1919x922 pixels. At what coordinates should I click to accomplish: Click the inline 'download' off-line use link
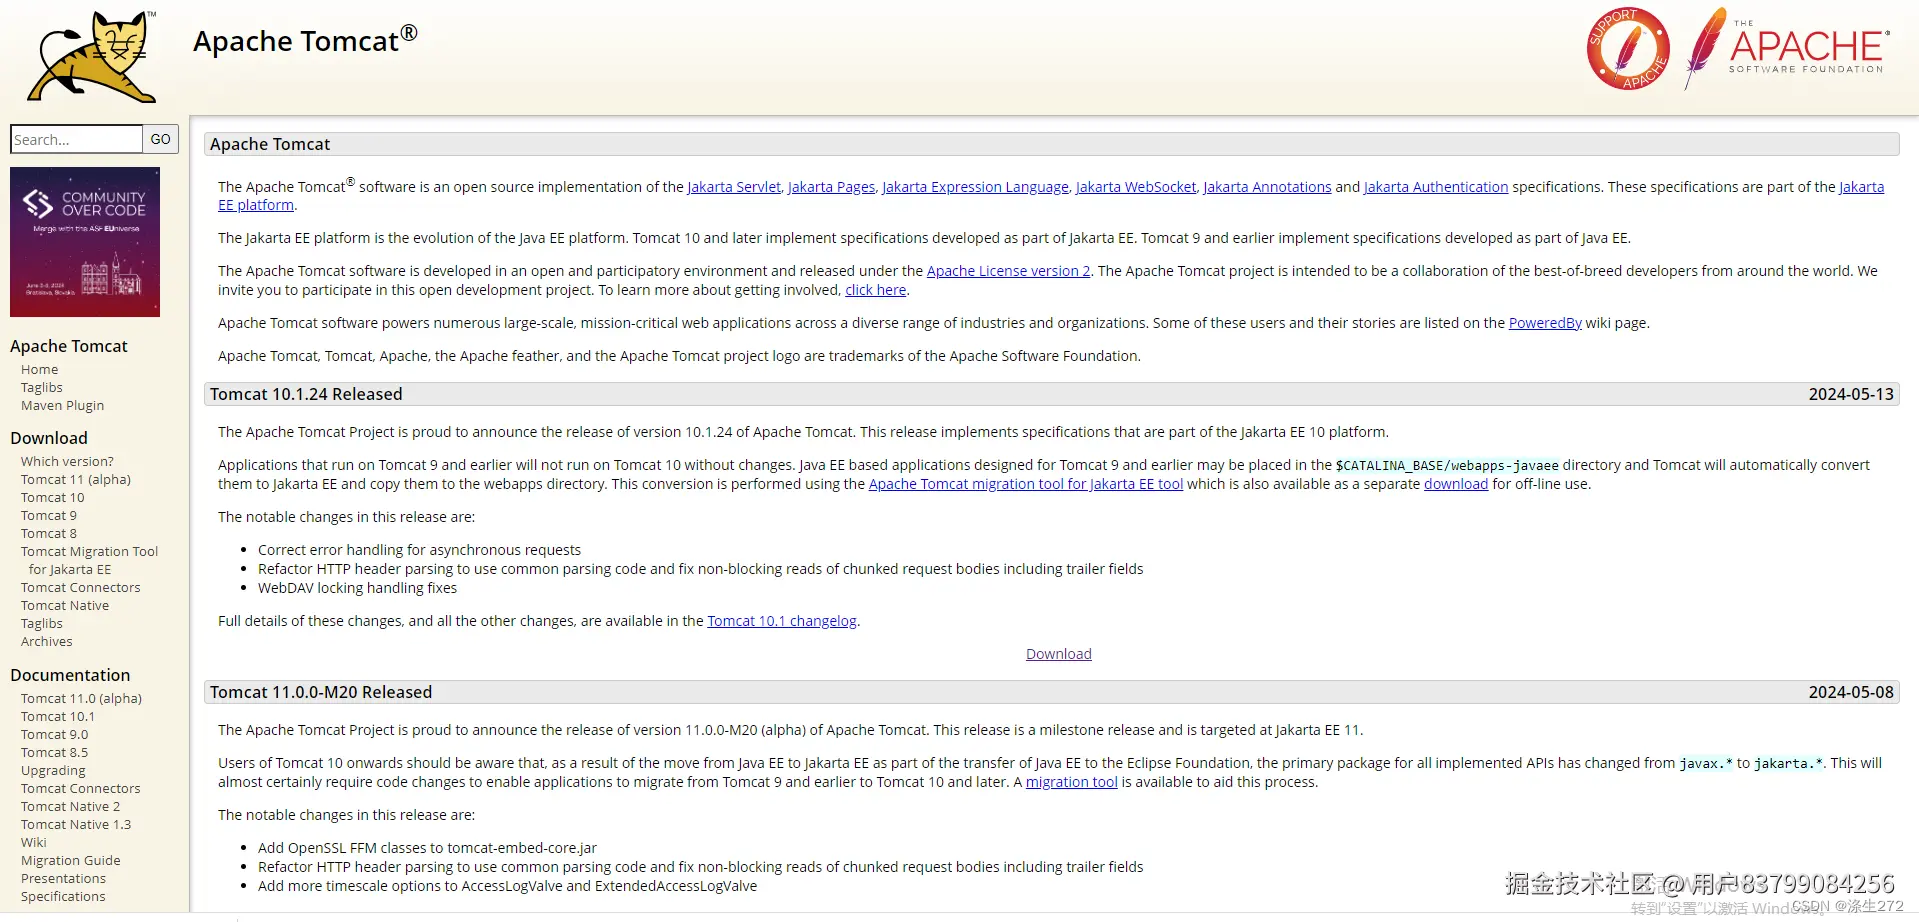[x=1456, y=484]
